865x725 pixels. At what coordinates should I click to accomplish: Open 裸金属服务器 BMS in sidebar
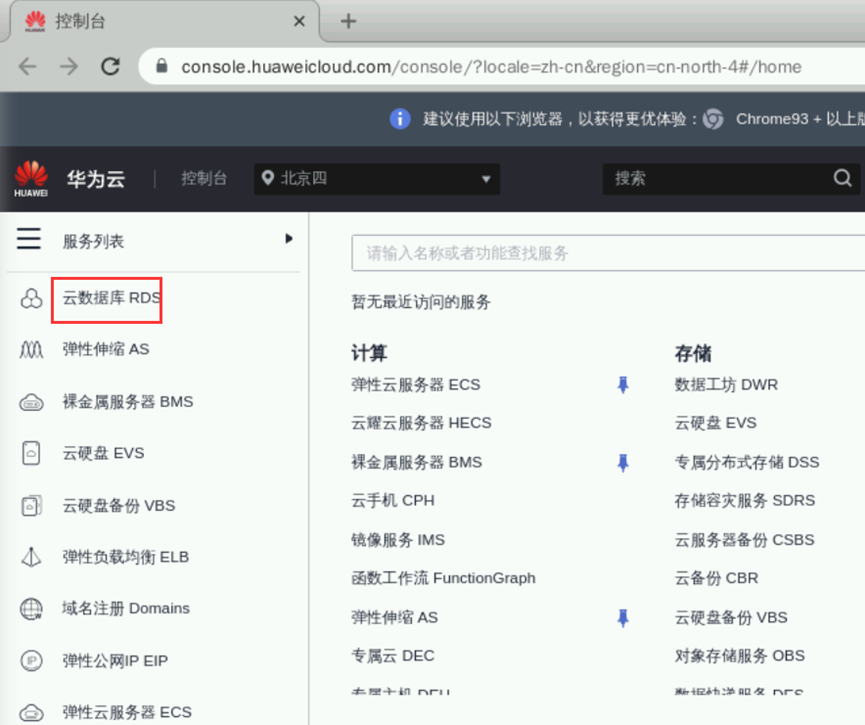[128, 402]
